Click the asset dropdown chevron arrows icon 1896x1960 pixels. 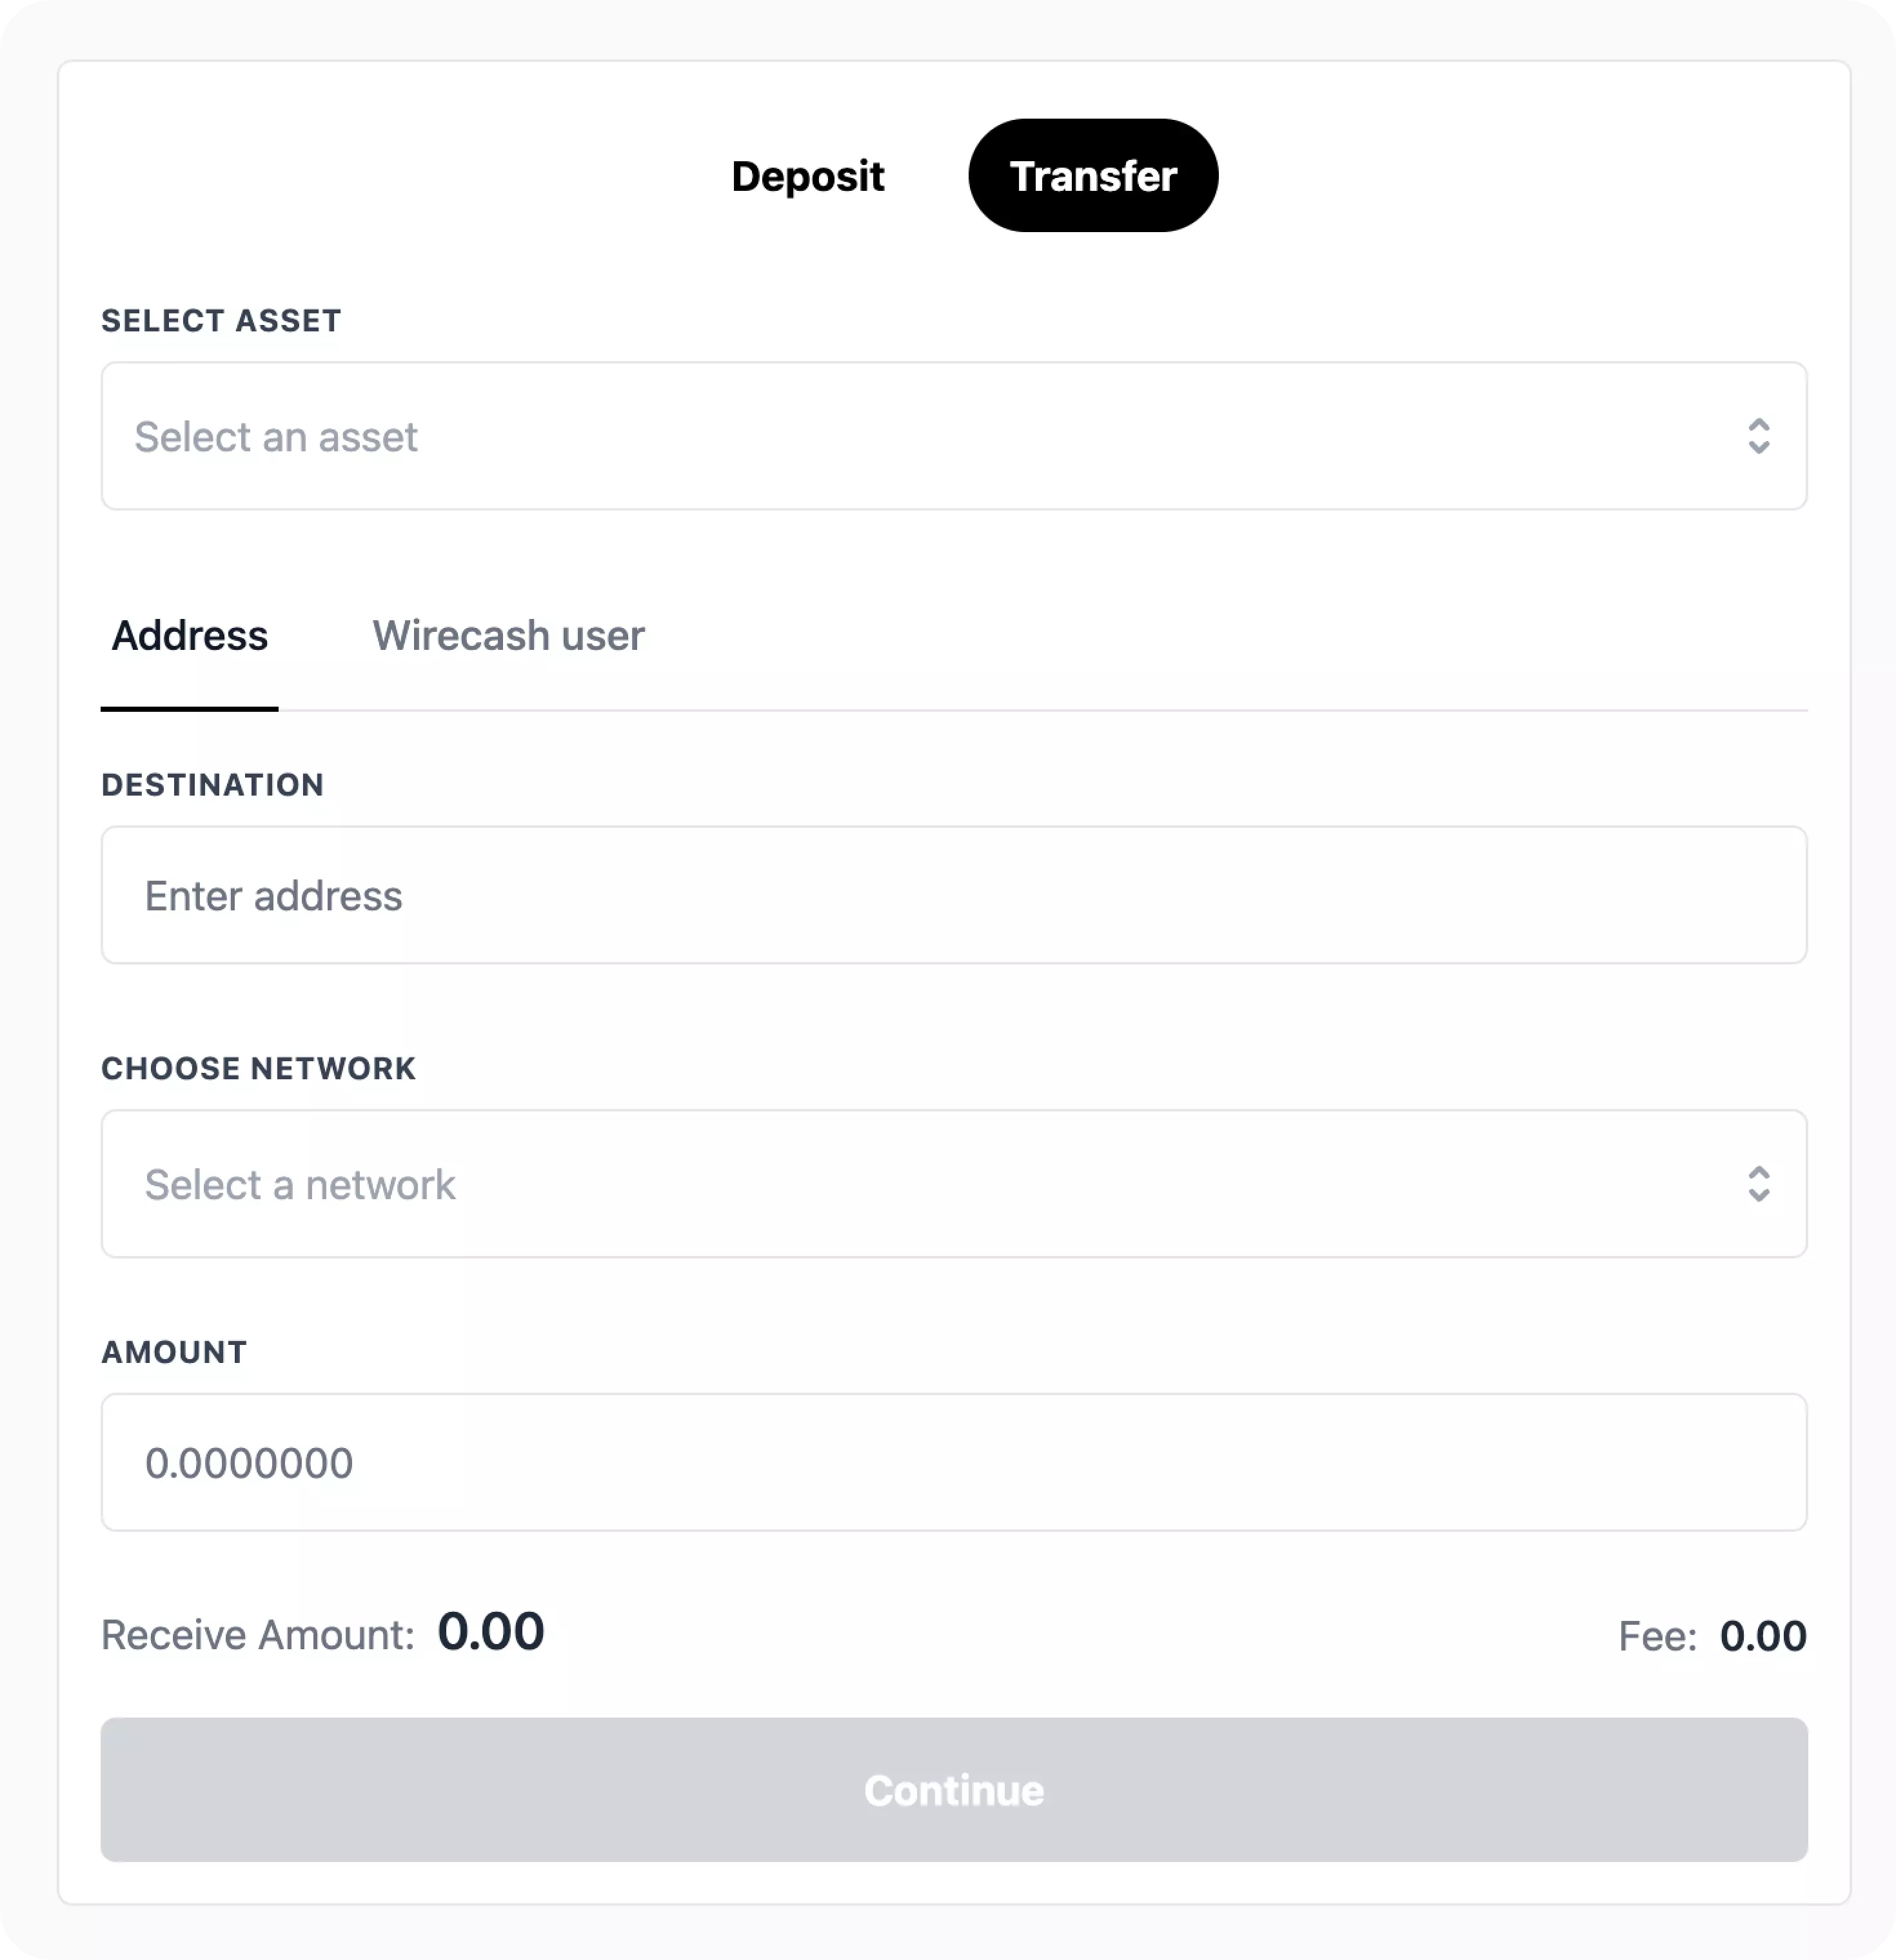tap(1758, 436)
